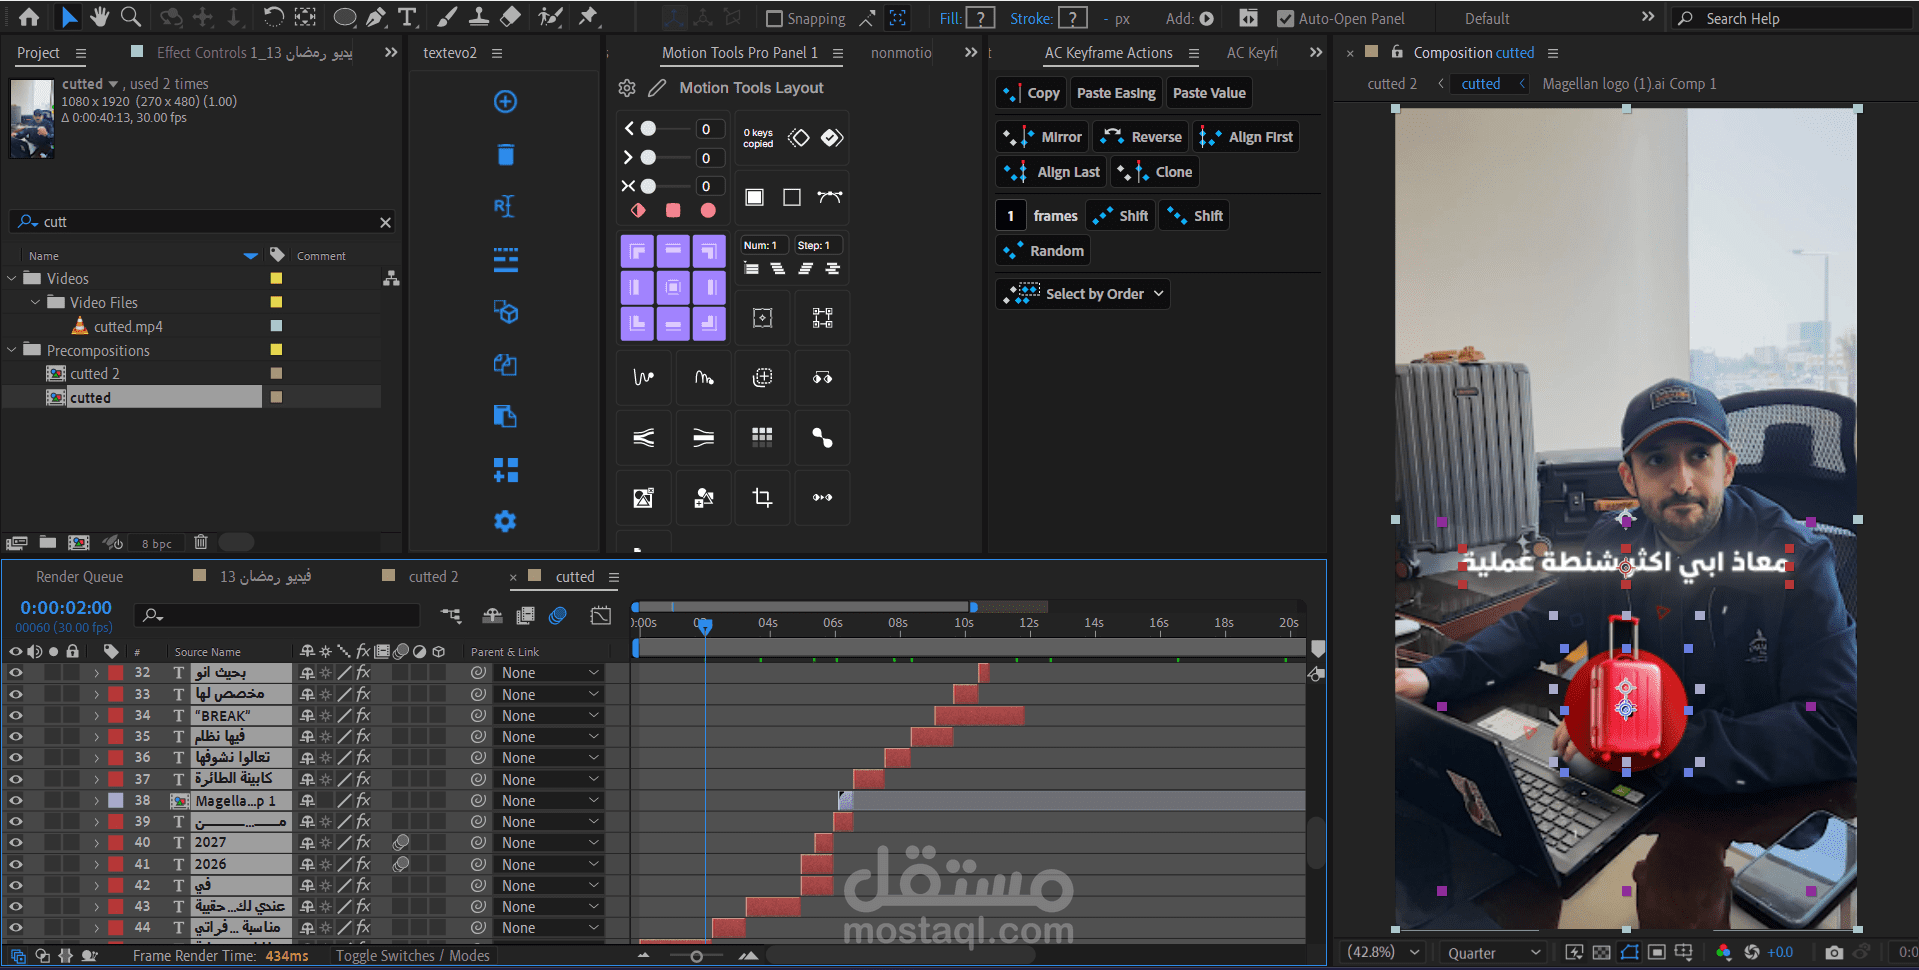Image resolution: width=1919 pixels, height=970 pixels.
Task: Click the center anchor point button
Action: point(673,288)
